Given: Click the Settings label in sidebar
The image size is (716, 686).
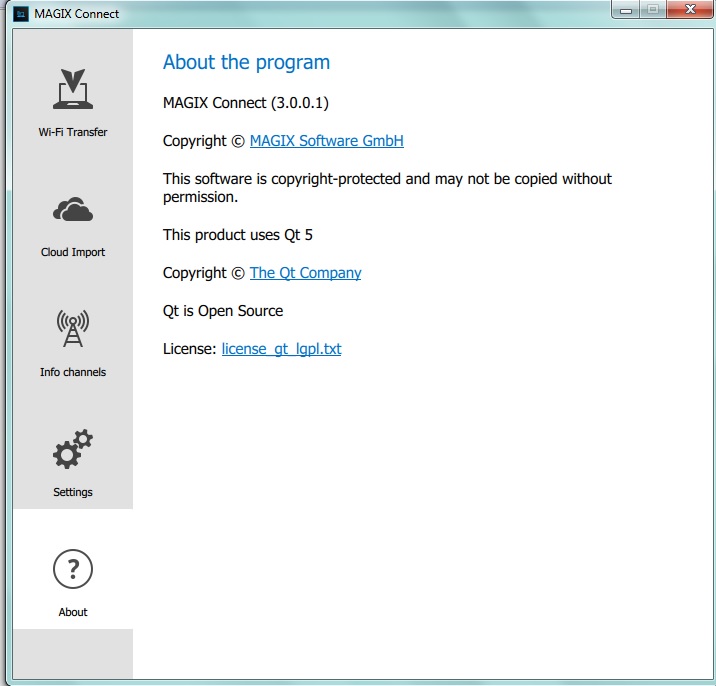Looking at the screenshot, I should [x=73, y=492].
